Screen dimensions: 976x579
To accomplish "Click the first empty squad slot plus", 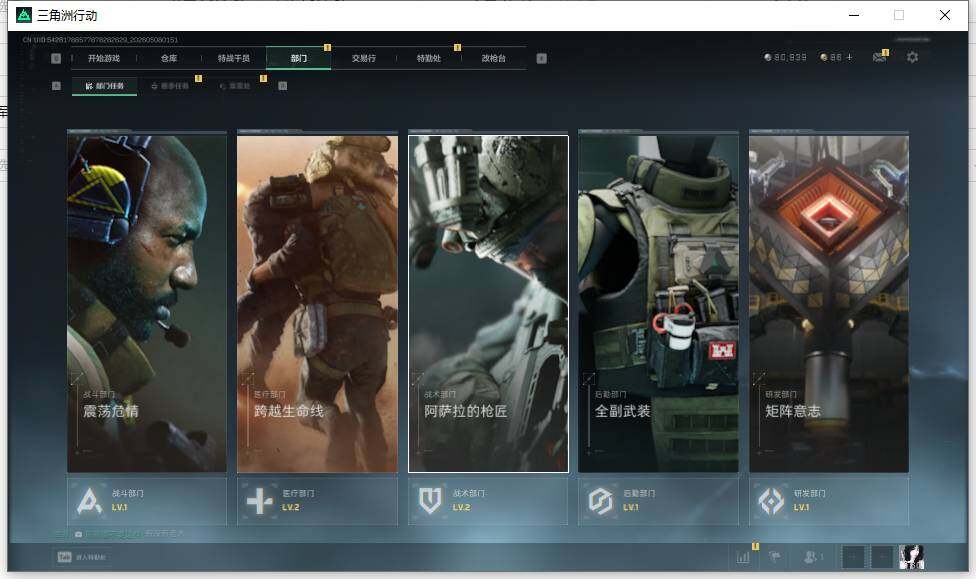I will point(853,557).
